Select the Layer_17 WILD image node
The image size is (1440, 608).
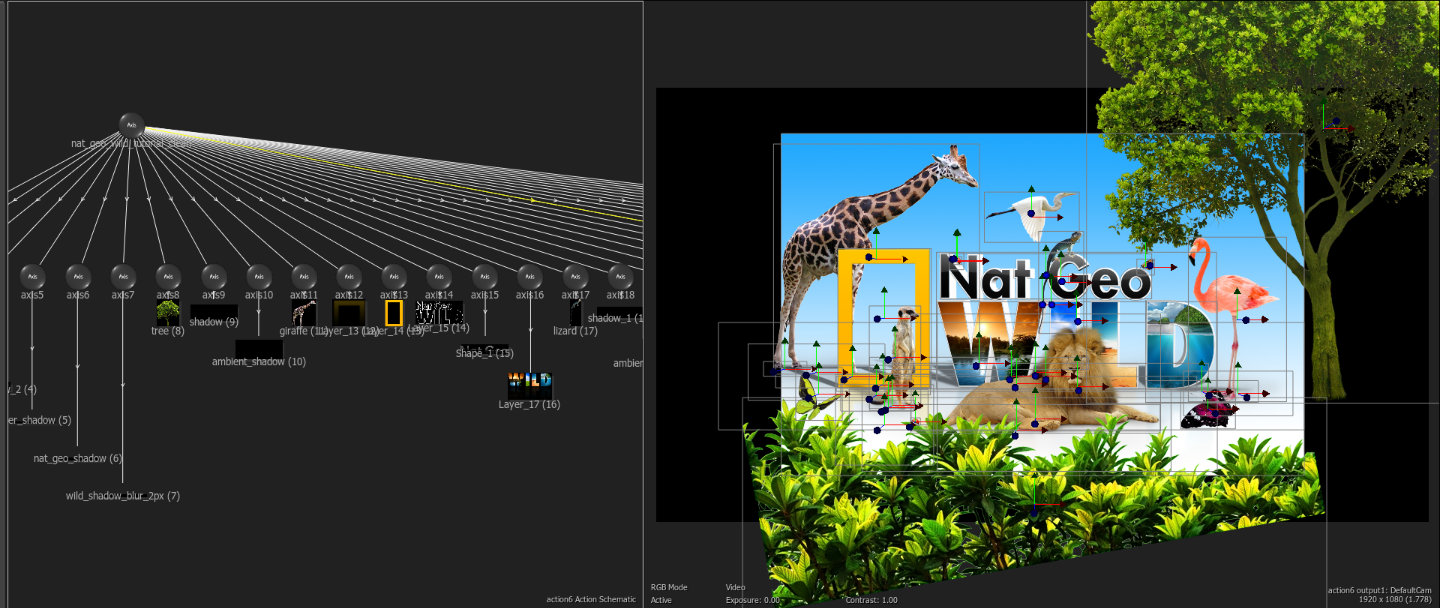(530, 384)
